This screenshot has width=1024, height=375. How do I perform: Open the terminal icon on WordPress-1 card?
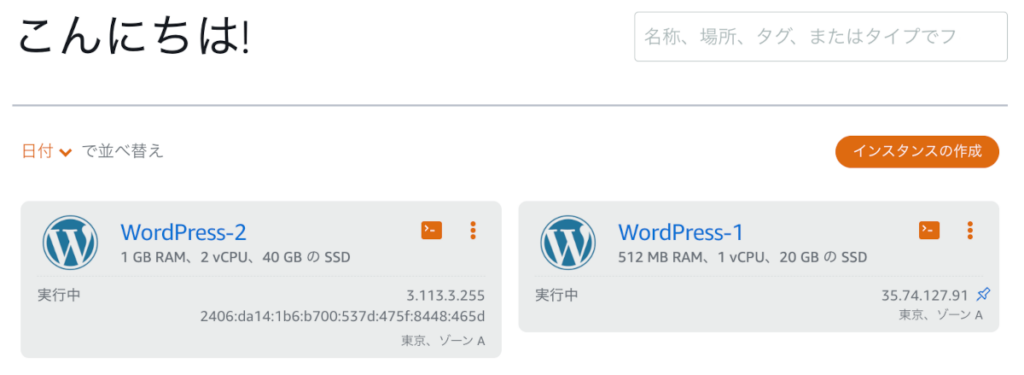click(929, 230)
